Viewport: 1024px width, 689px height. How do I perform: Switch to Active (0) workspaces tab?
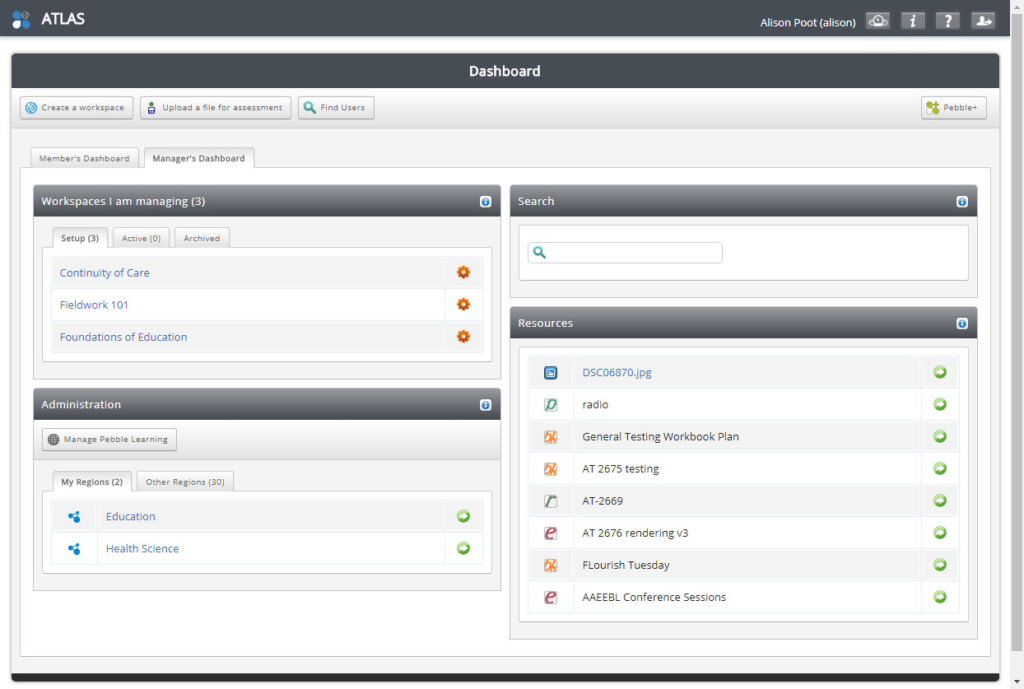[x=141, y=238]
